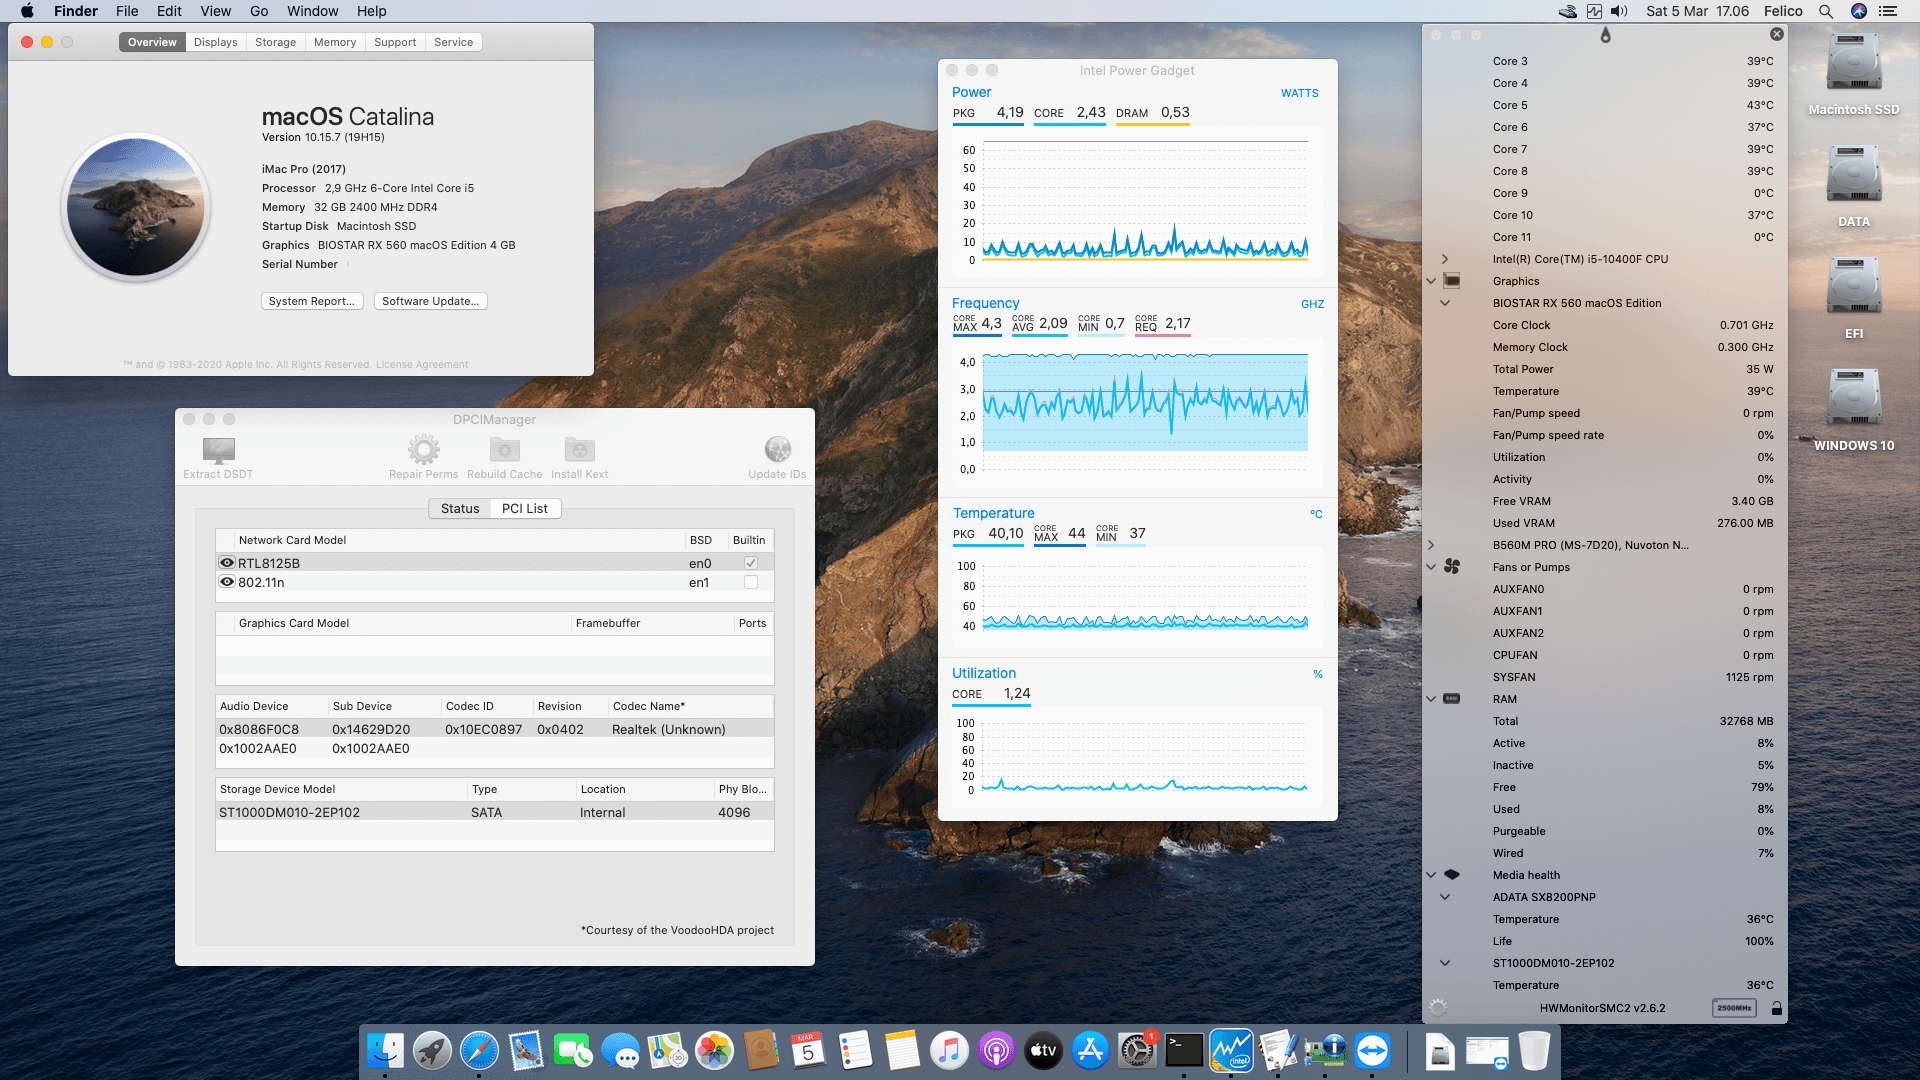The height and width of the screenshot is (1080, 1920).
Task: Toggle the eye icon beside RTL8125B
Action: (x=227, y=563)
